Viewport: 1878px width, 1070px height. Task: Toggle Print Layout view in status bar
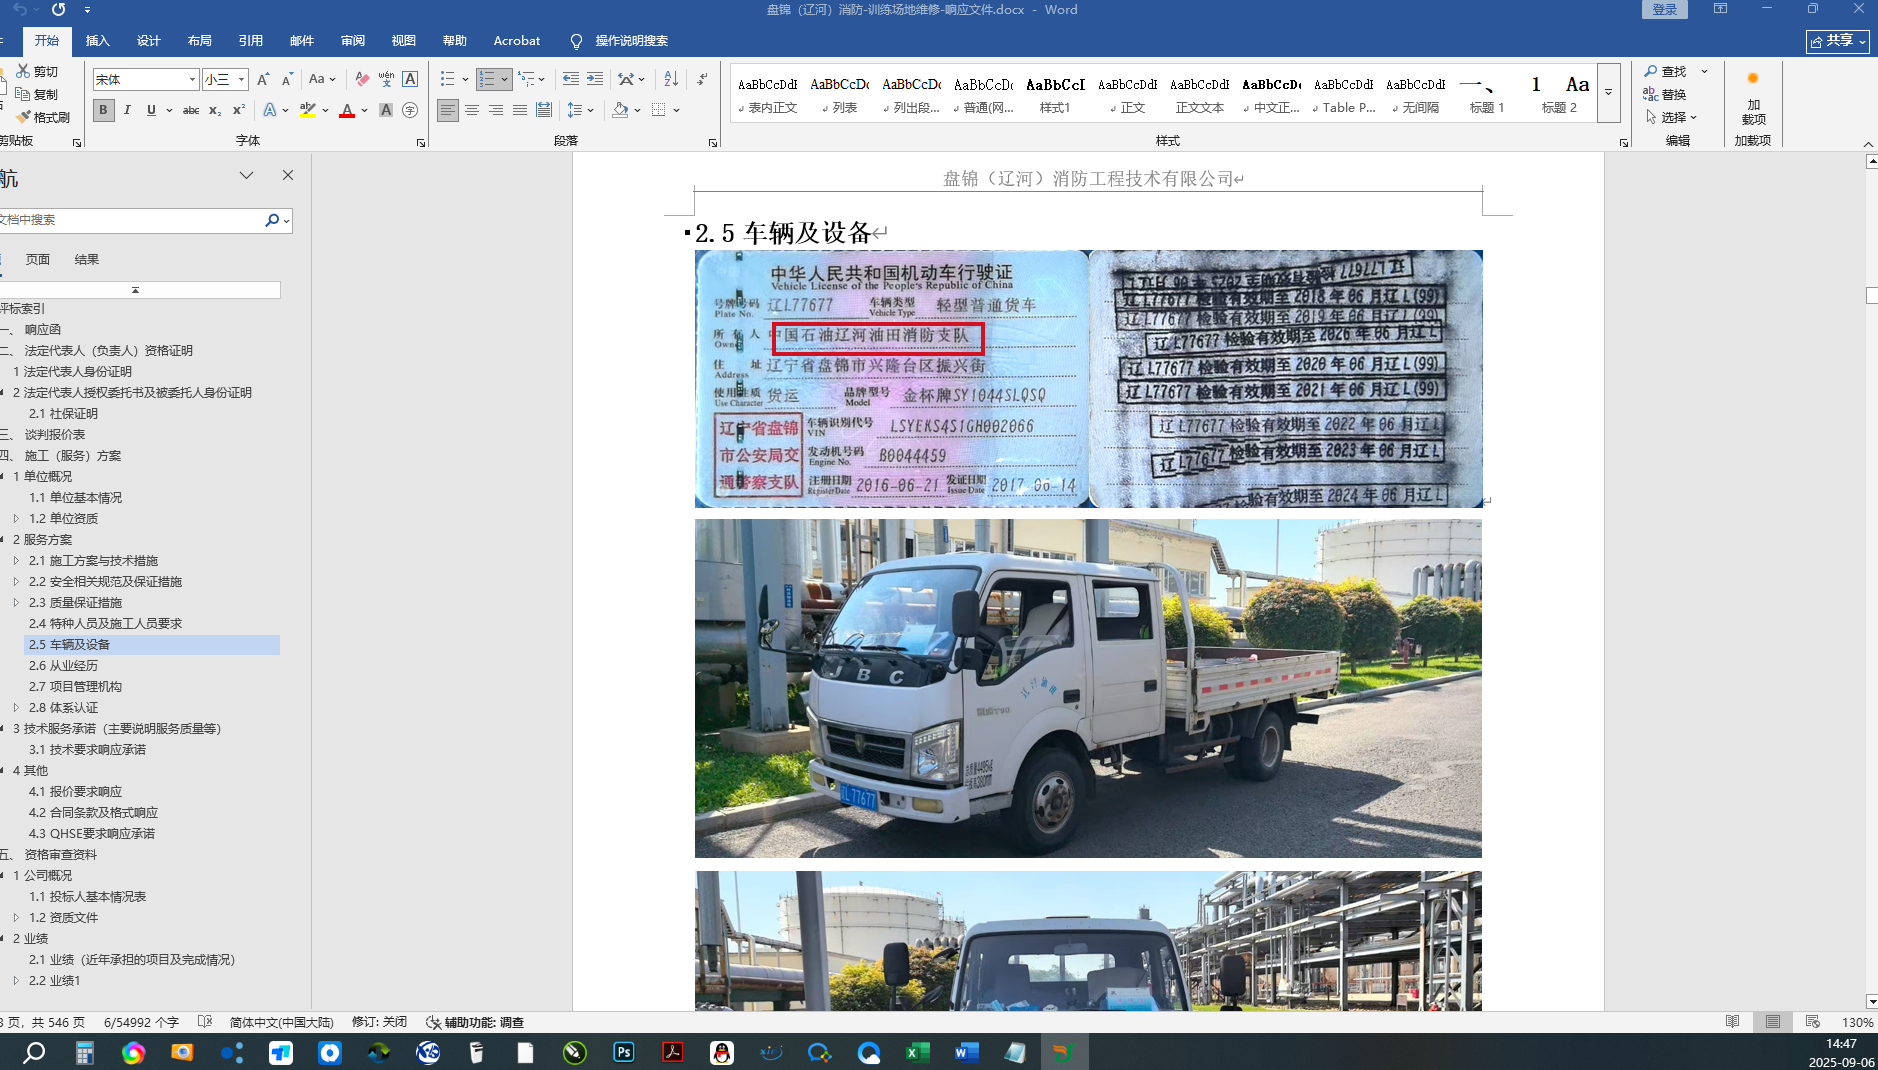(x=1772, y=1022)
